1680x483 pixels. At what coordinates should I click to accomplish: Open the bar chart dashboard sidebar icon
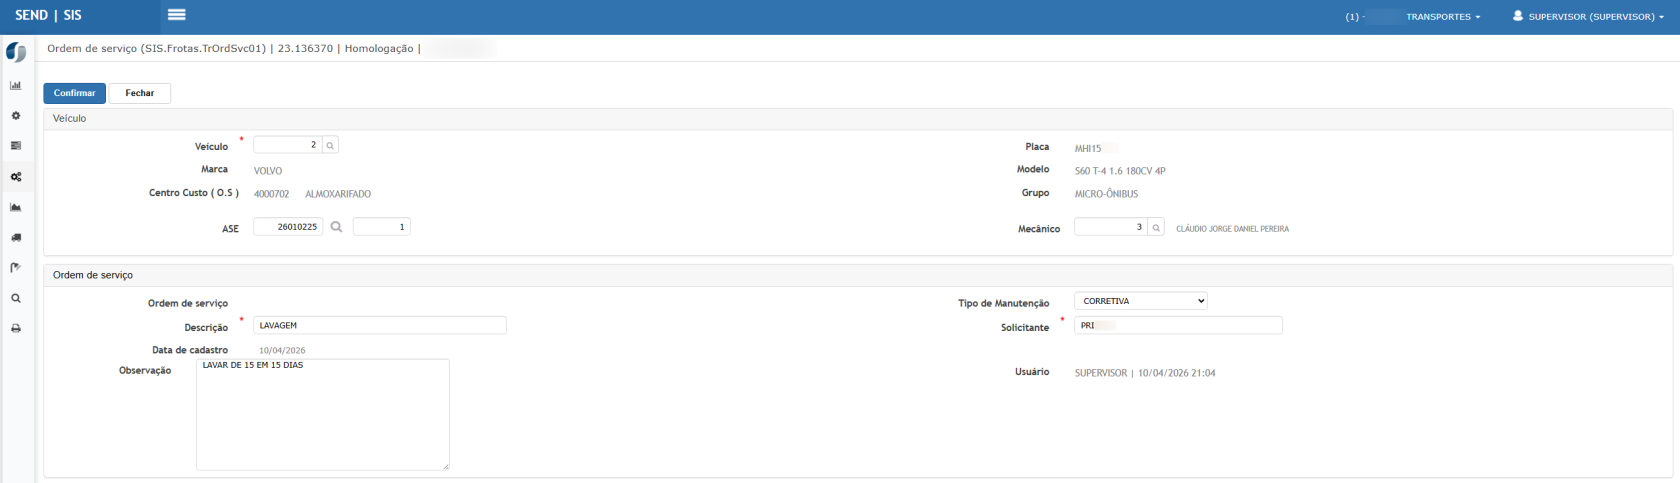click(16, 86)
